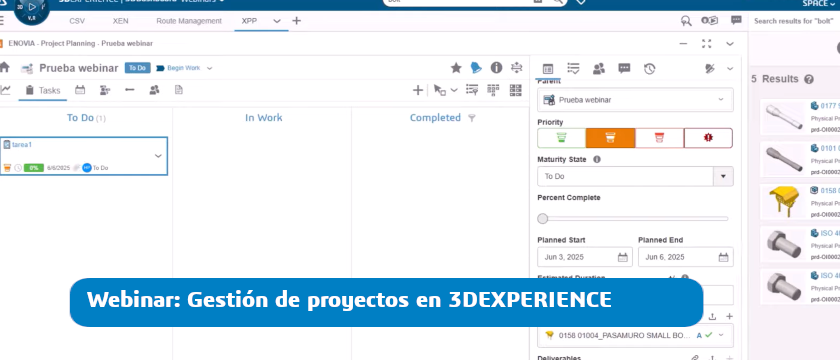Select the medium priority orange option

click(x=610, y=138)
